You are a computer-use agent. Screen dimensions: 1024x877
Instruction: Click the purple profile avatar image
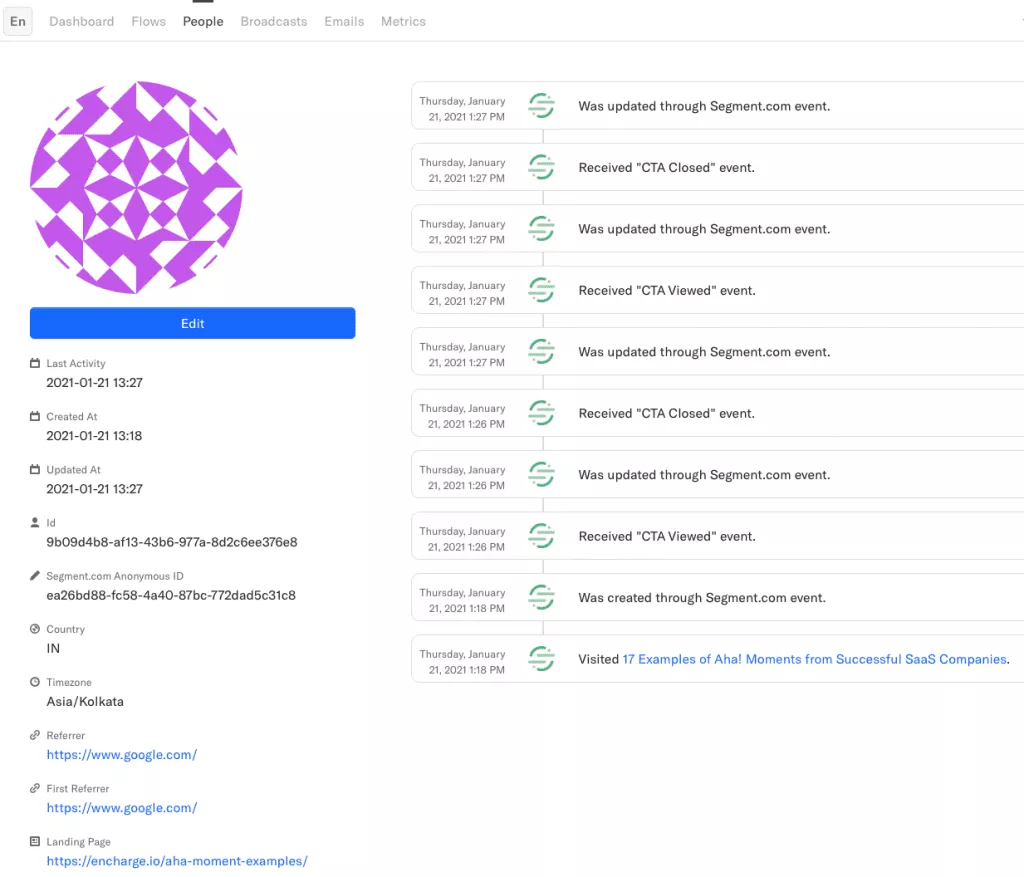(x=136, y=187)
